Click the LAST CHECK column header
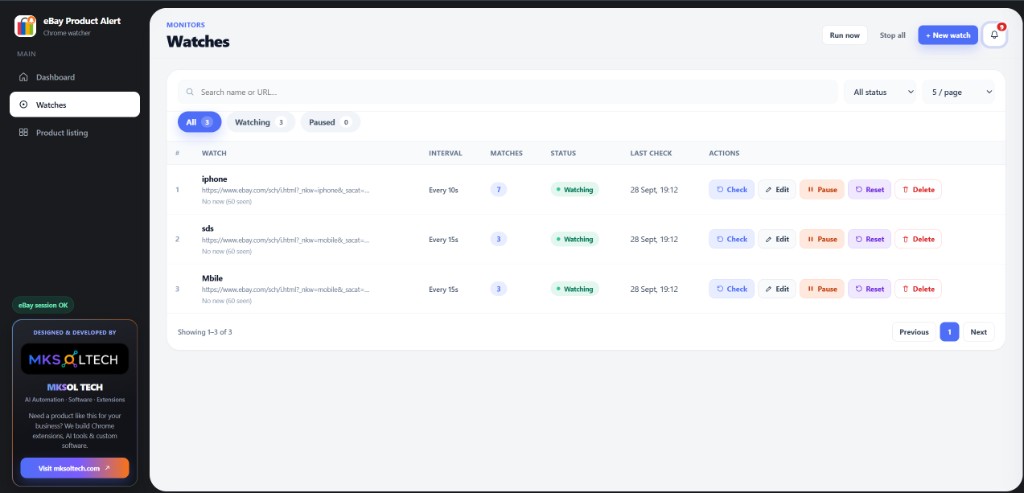Viewport: 1024px width, 493px height. pos(651,153)
